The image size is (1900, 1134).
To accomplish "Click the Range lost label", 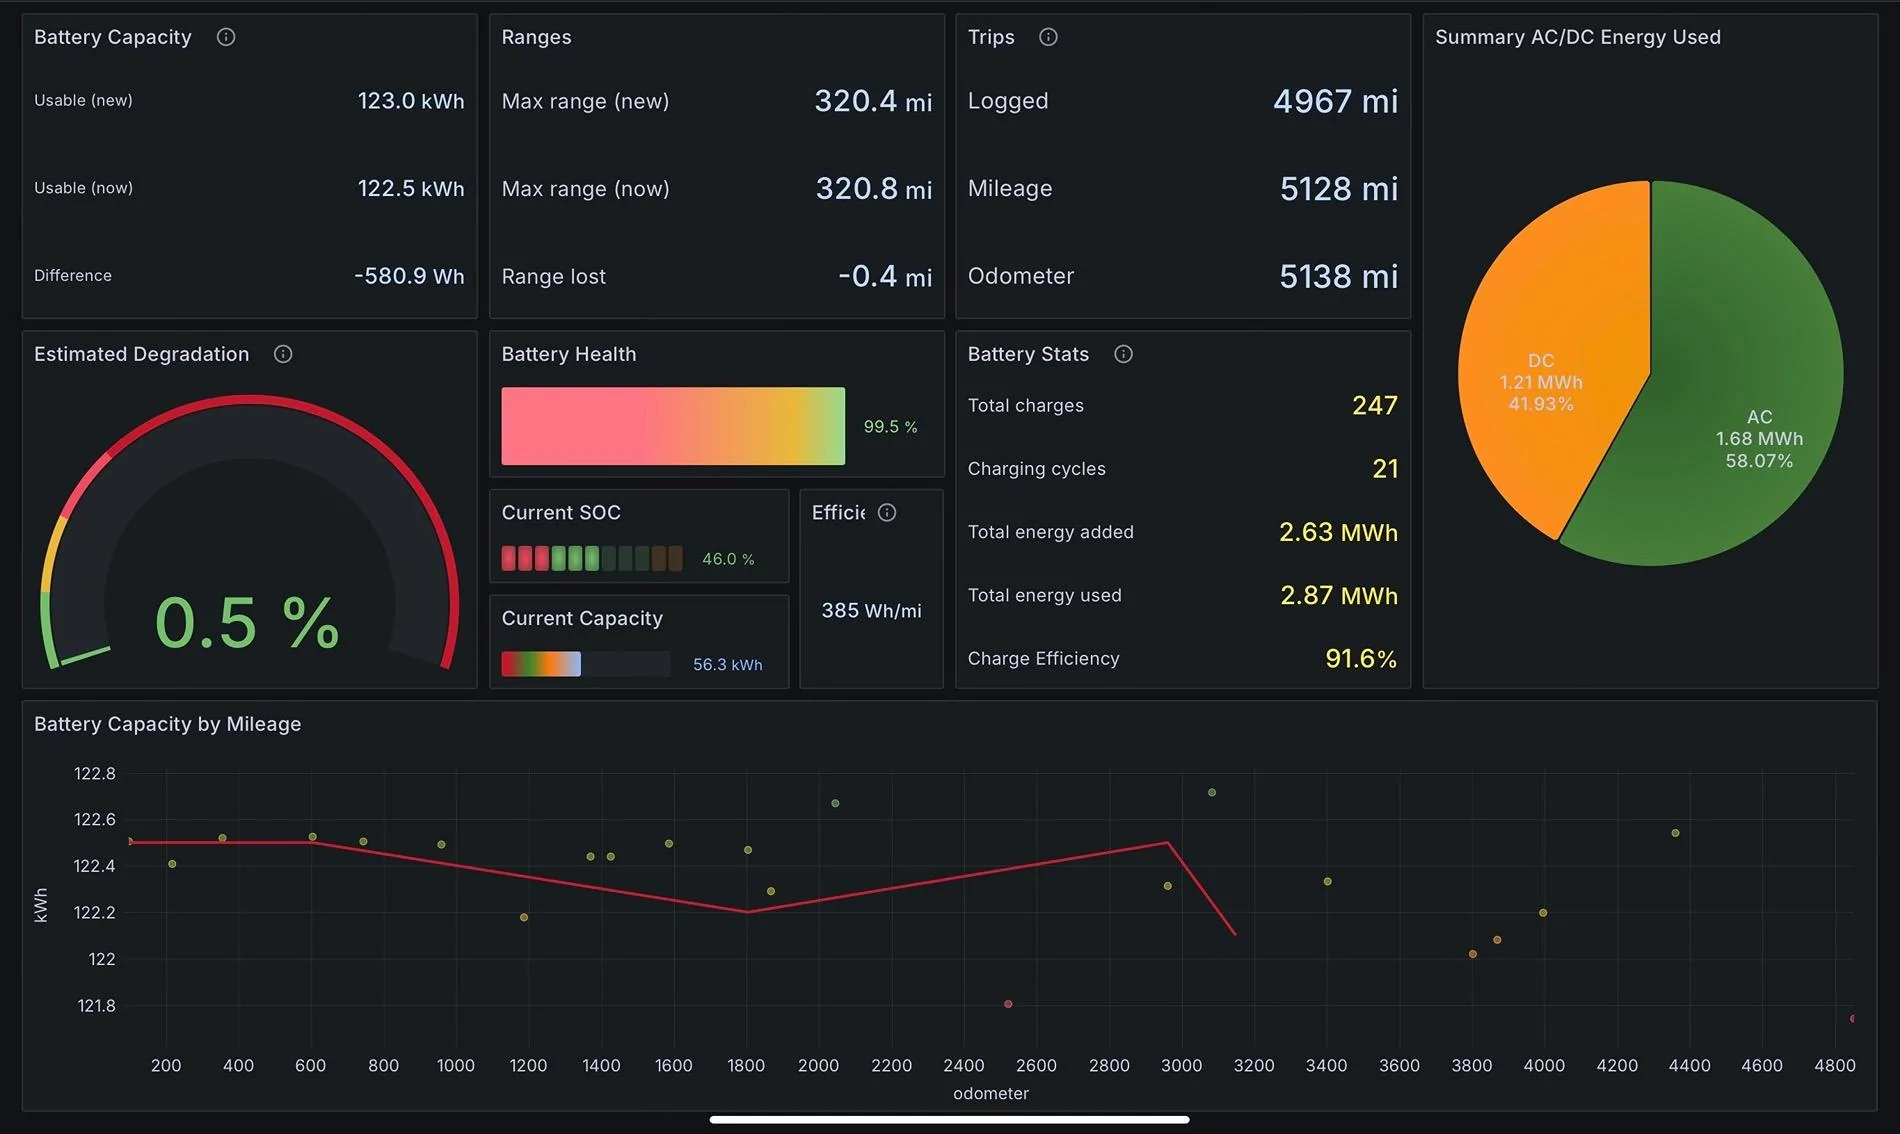I will pos(553,276).
